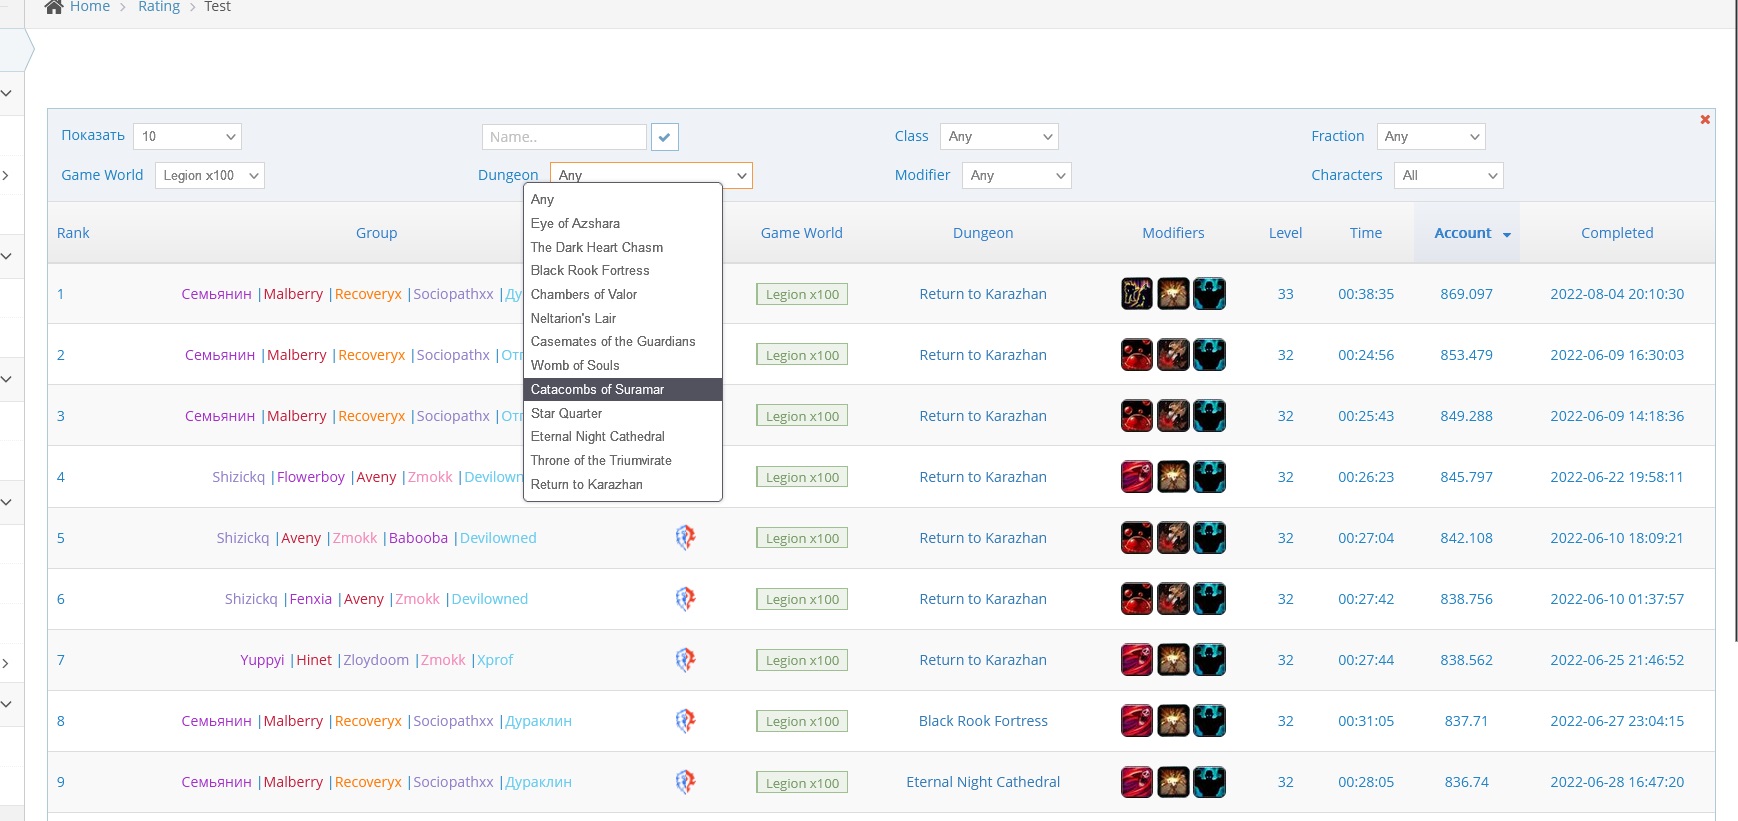Open the Class dropdown
Screen dimensions: 1738x821
[x=999, y=136]
